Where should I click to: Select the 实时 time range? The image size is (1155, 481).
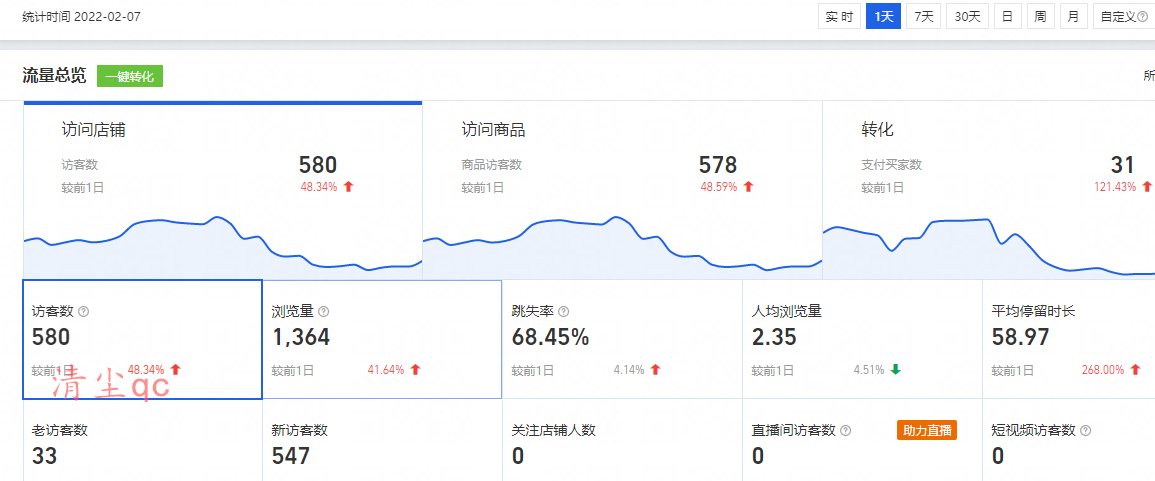click(840, 16)
